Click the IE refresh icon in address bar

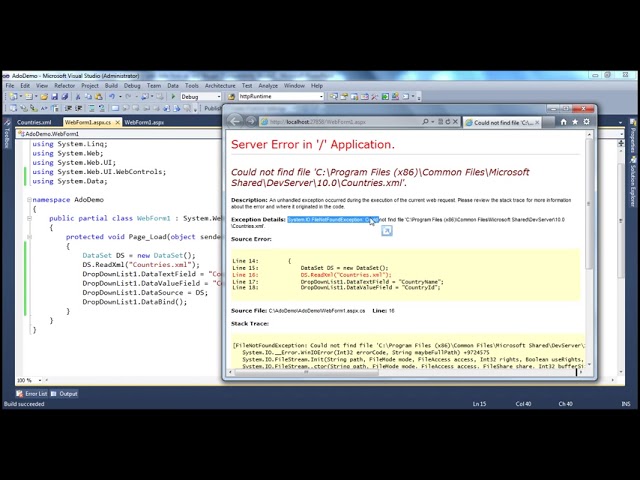coord(448,122)
